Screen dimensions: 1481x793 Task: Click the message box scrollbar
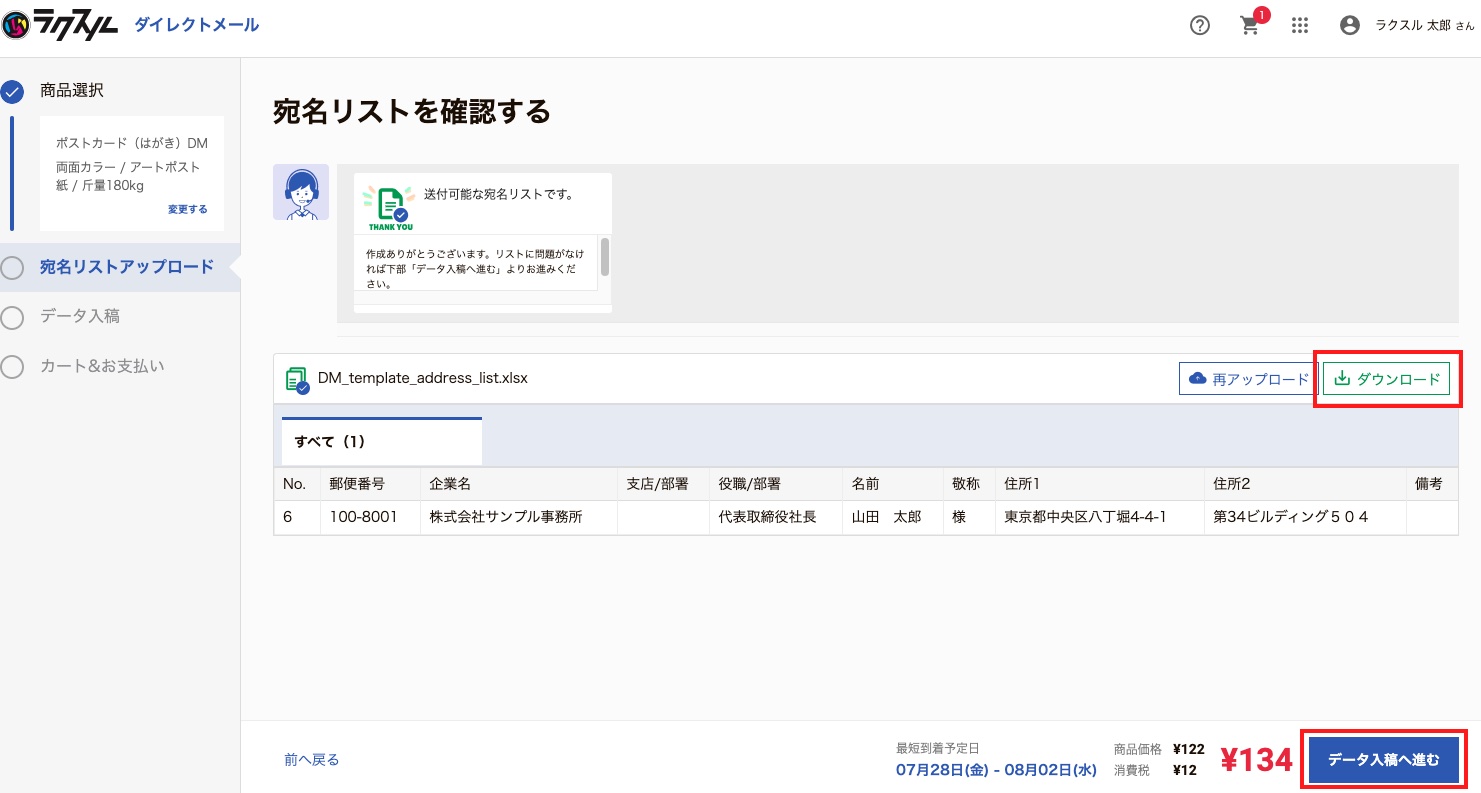coord(605,257)
